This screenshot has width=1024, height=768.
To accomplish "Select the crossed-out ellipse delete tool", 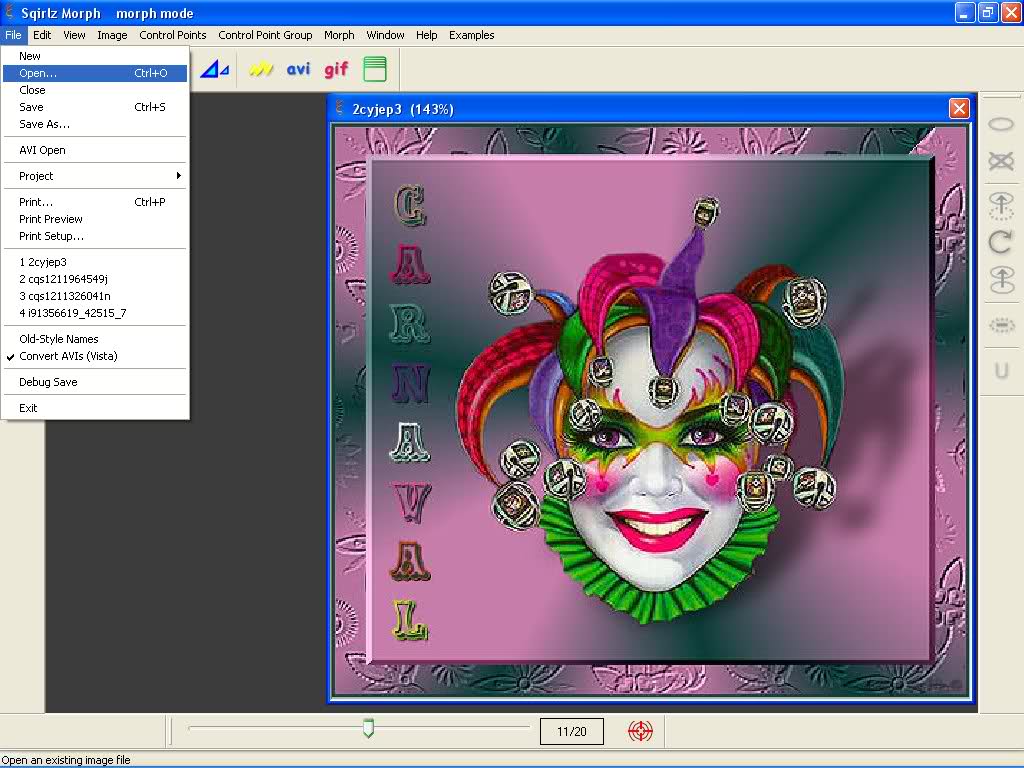I will [1000, 161].
